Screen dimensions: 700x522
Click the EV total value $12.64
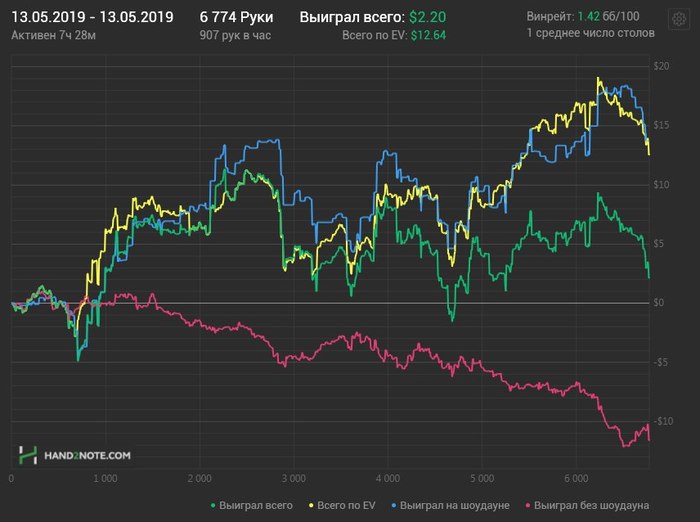click(x=428, y=35)
